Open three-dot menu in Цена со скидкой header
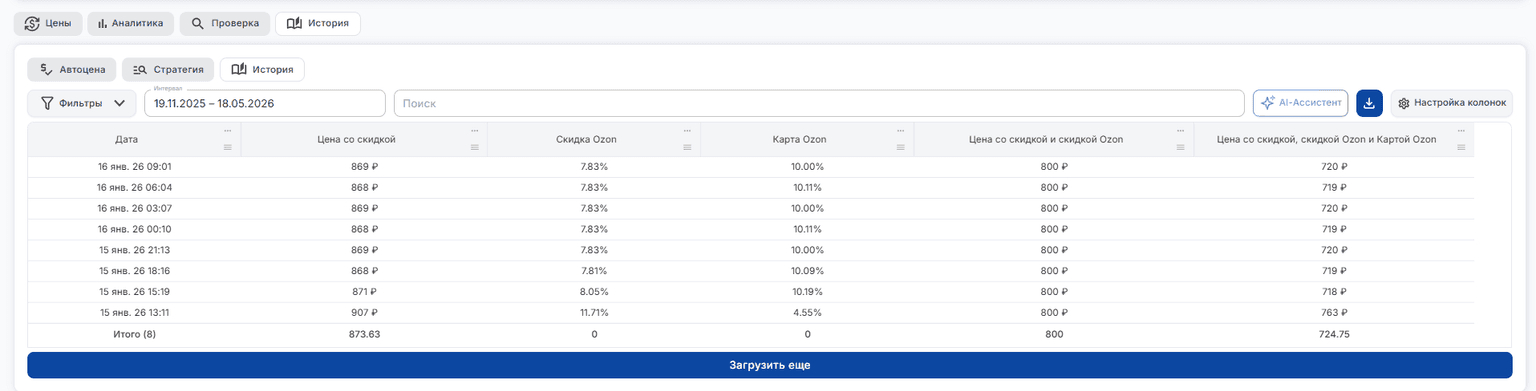Image resolution: width=1536 pixels, height=391 pixels. pyautogui.click(x=474, y=132)
